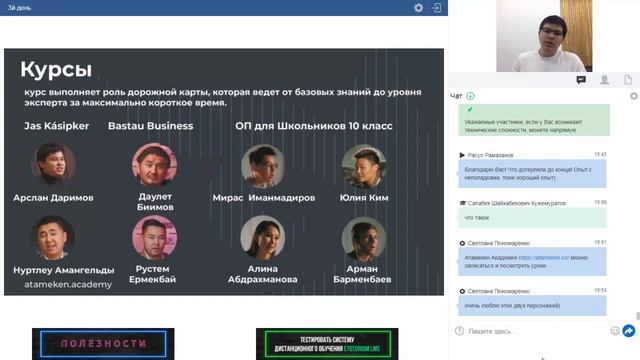Click 'ОП для Школьников 10 класс' title
This screenshot has height=360, width=640.
(x=313, y=126)
